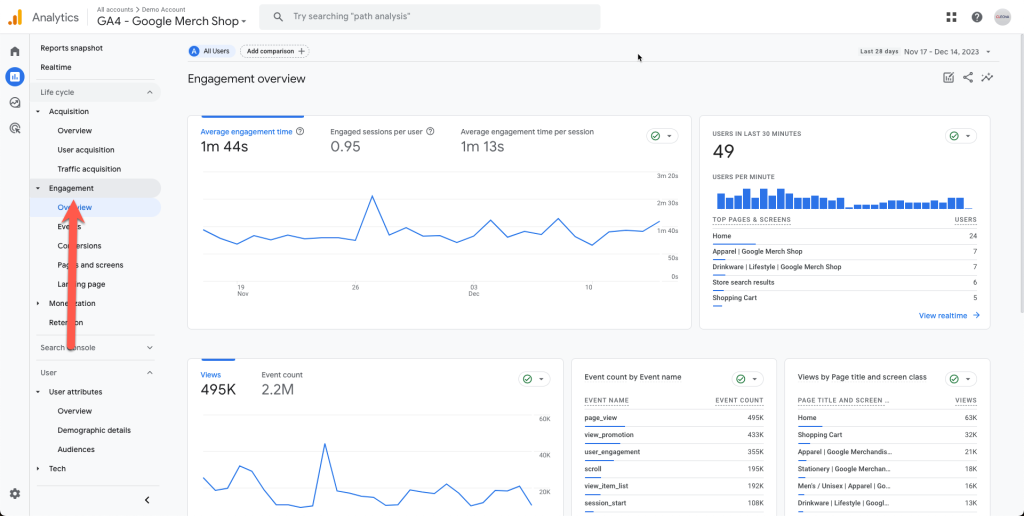
Task: Click the Add comparison button
Action: coord(275,51)
